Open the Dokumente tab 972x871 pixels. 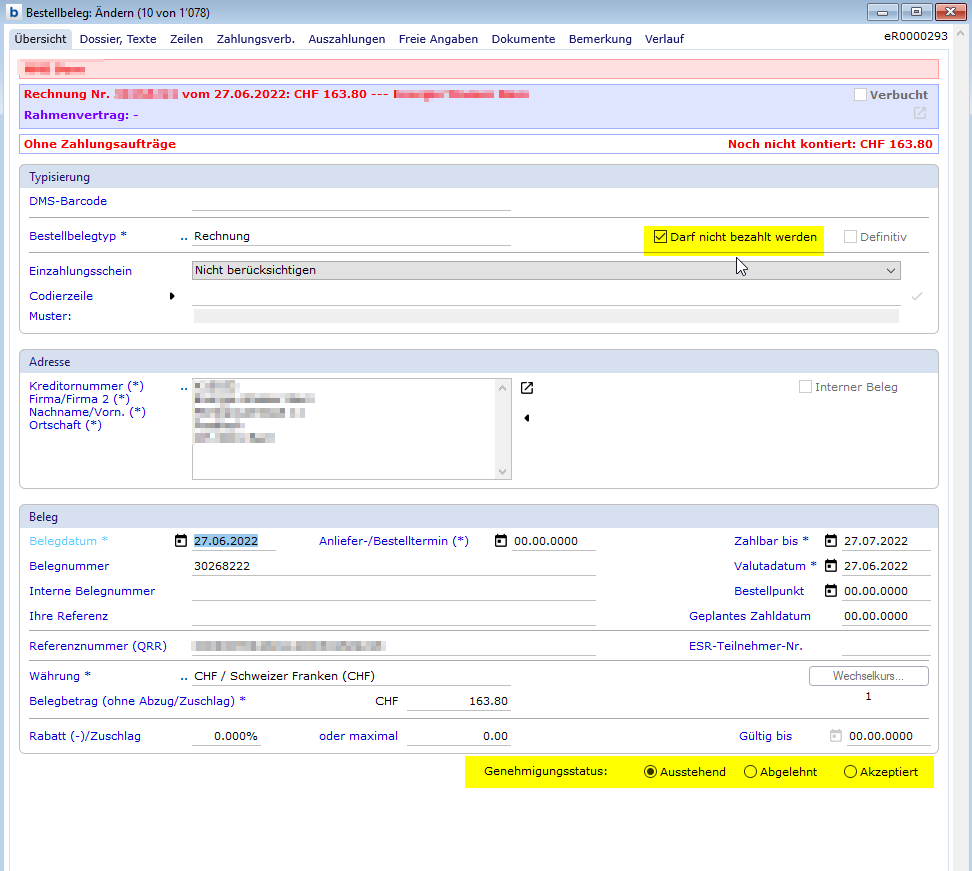pos(523,39)
